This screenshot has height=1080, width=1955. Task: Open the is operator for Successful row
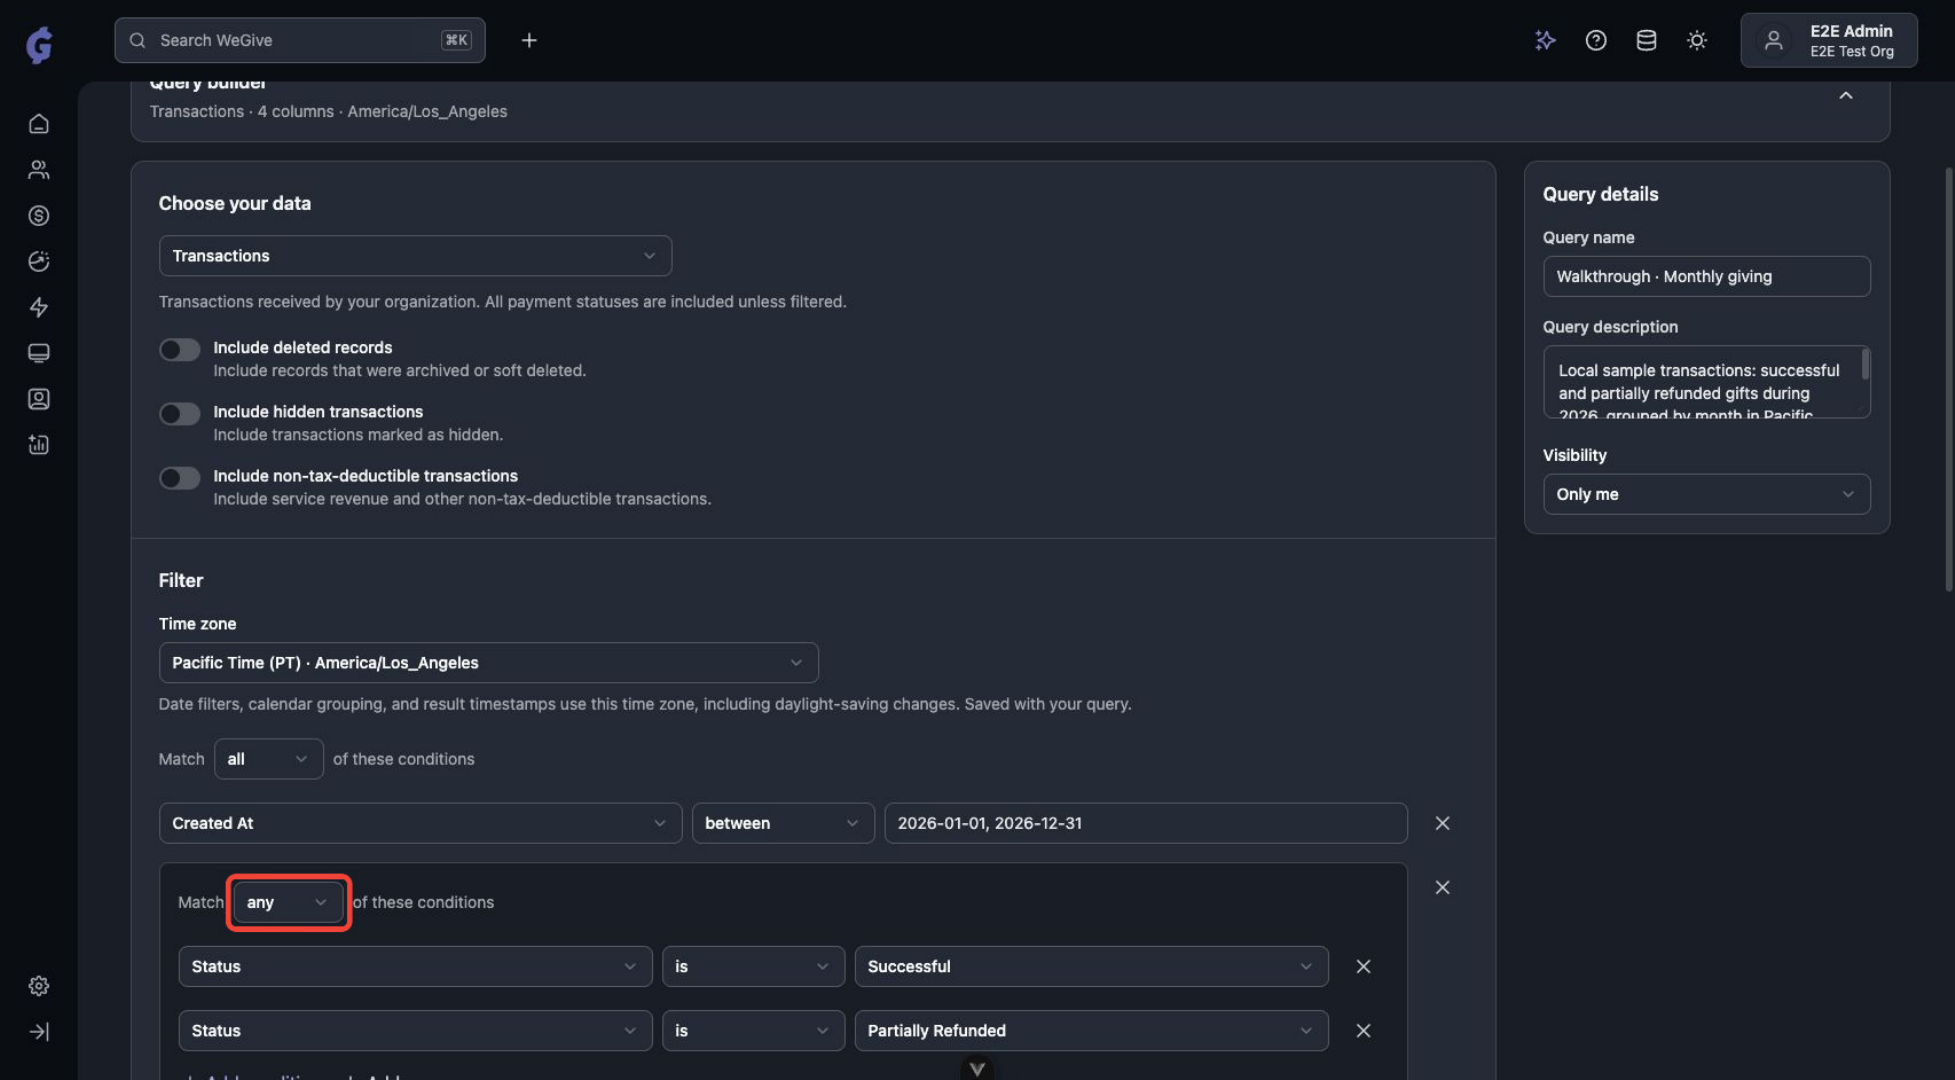click(x=753, y=967)
